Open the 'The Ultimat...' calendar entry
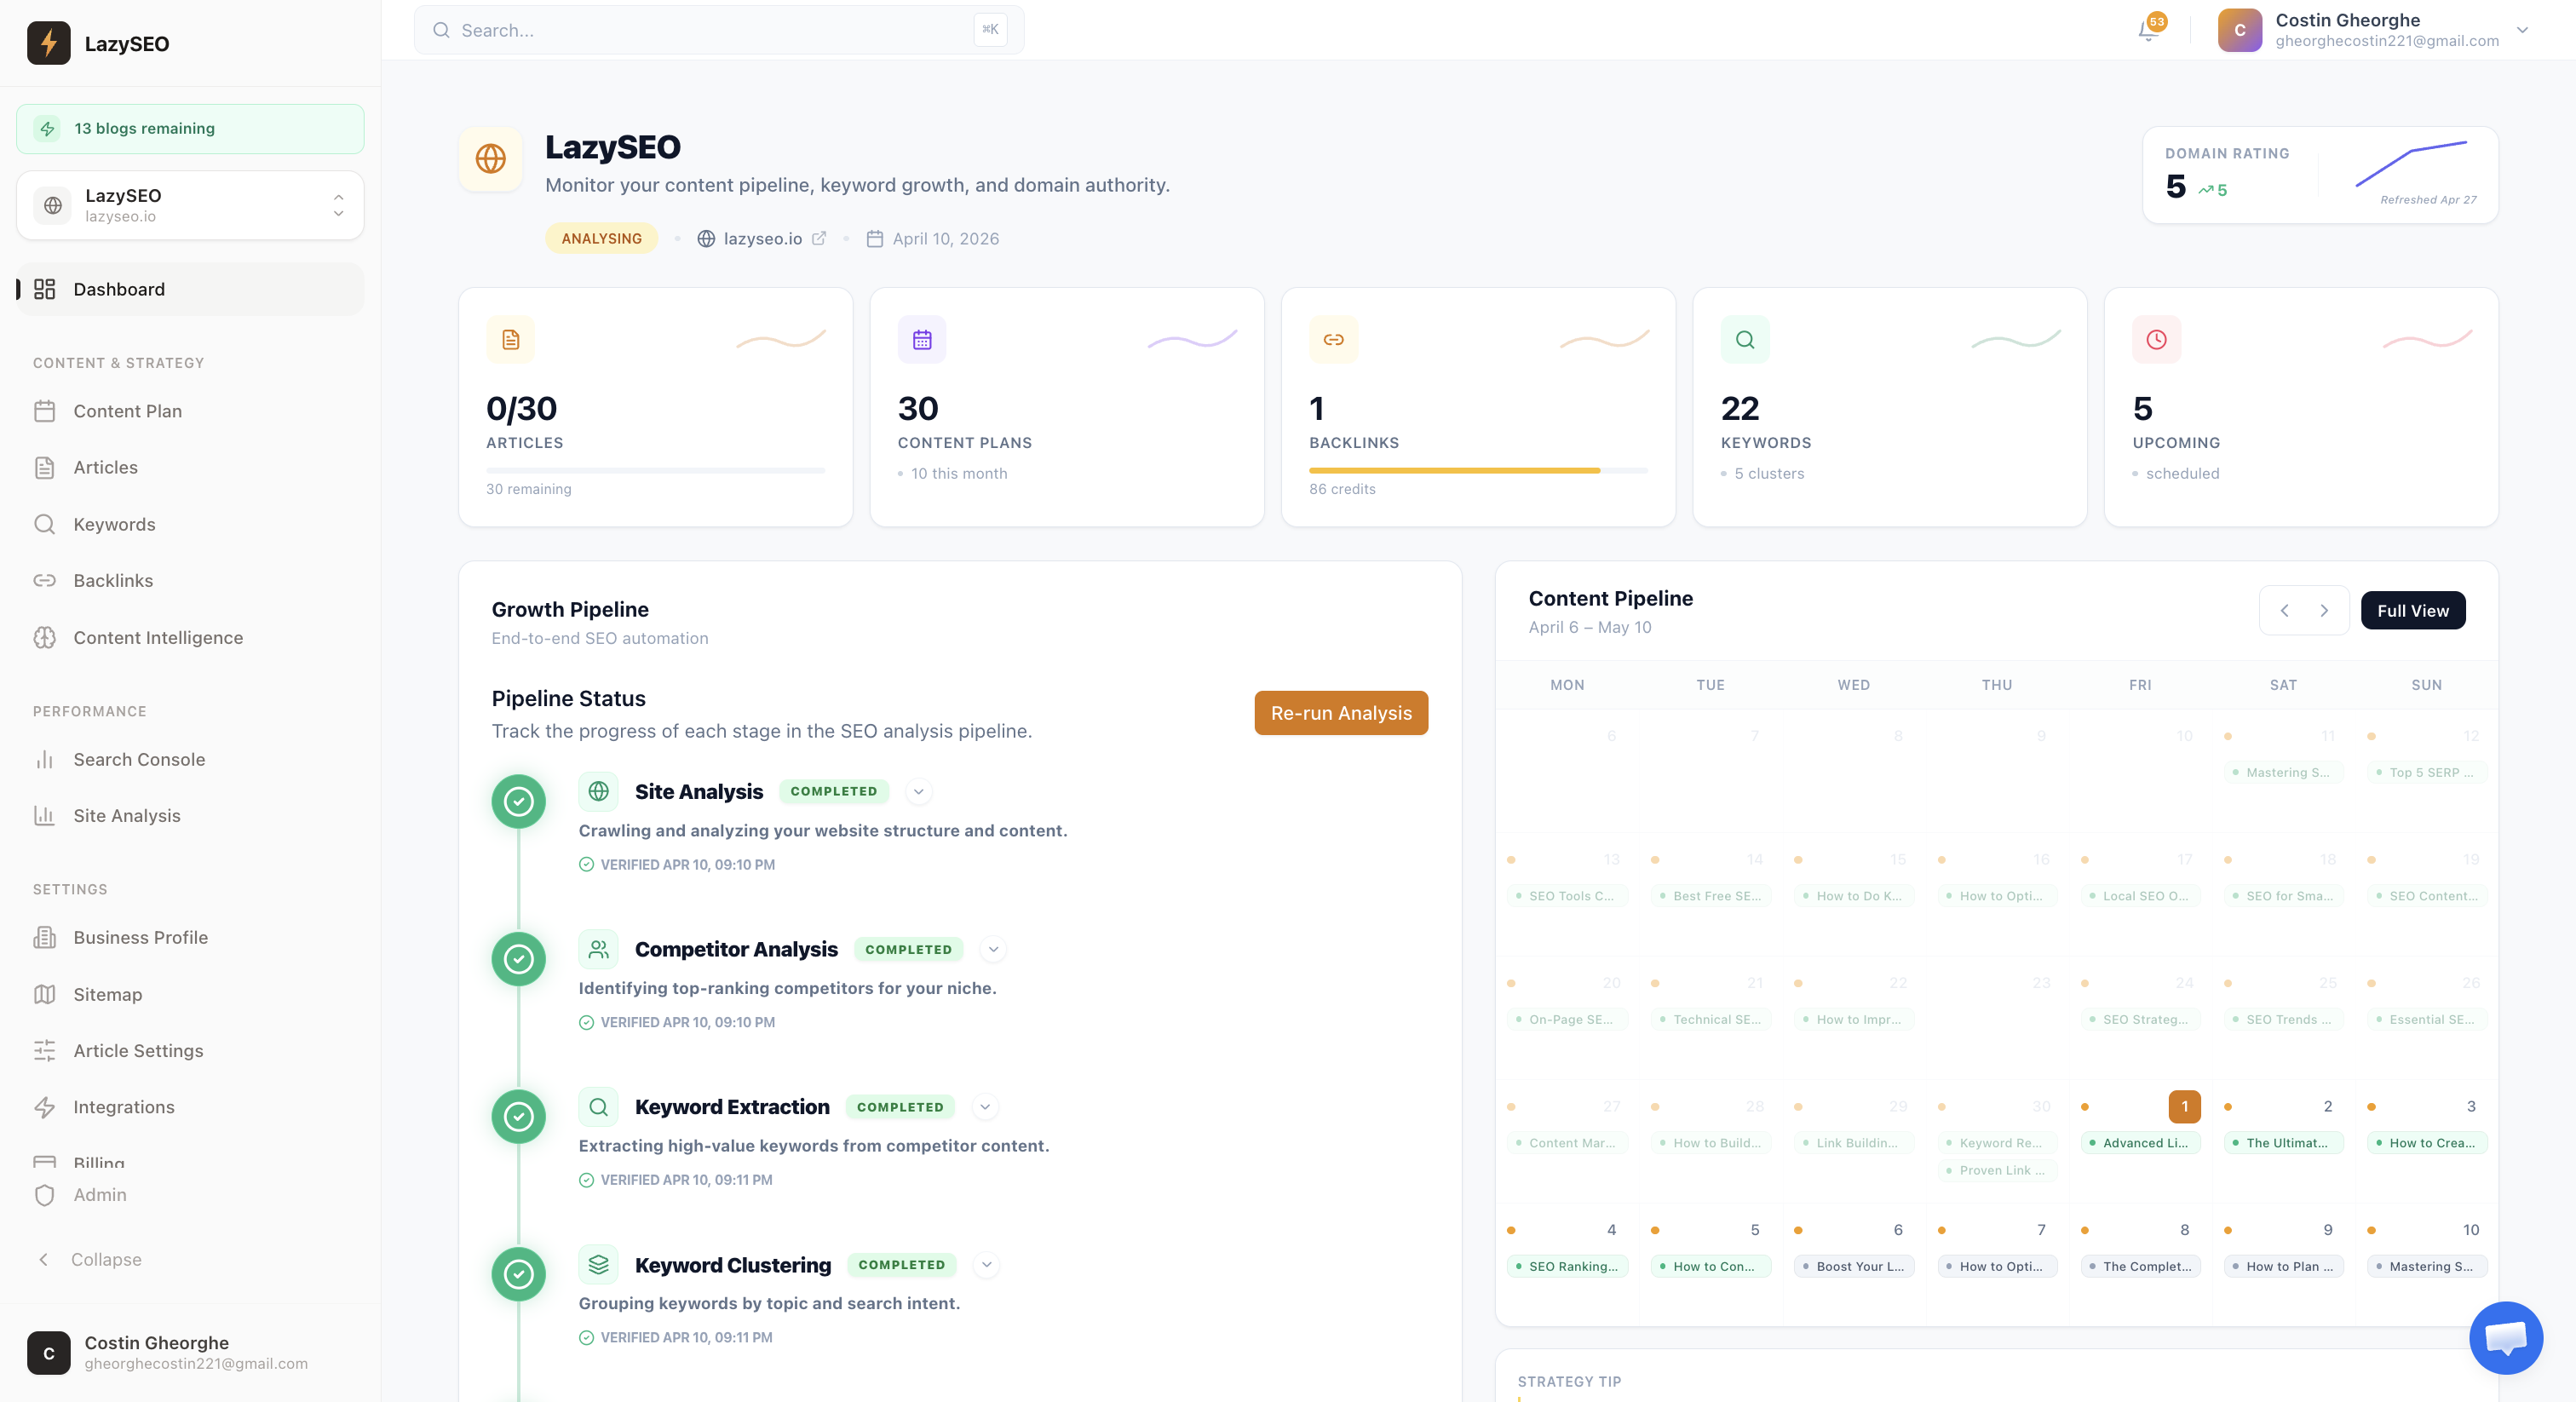This screenshot has height=1402, width=2576. pos(2283,1143)
